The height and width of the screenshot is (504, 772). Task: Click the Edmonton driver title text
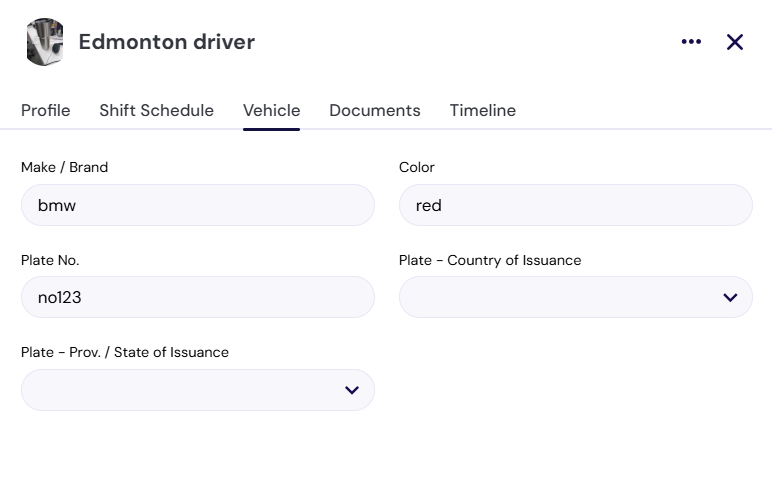[167, 42]
